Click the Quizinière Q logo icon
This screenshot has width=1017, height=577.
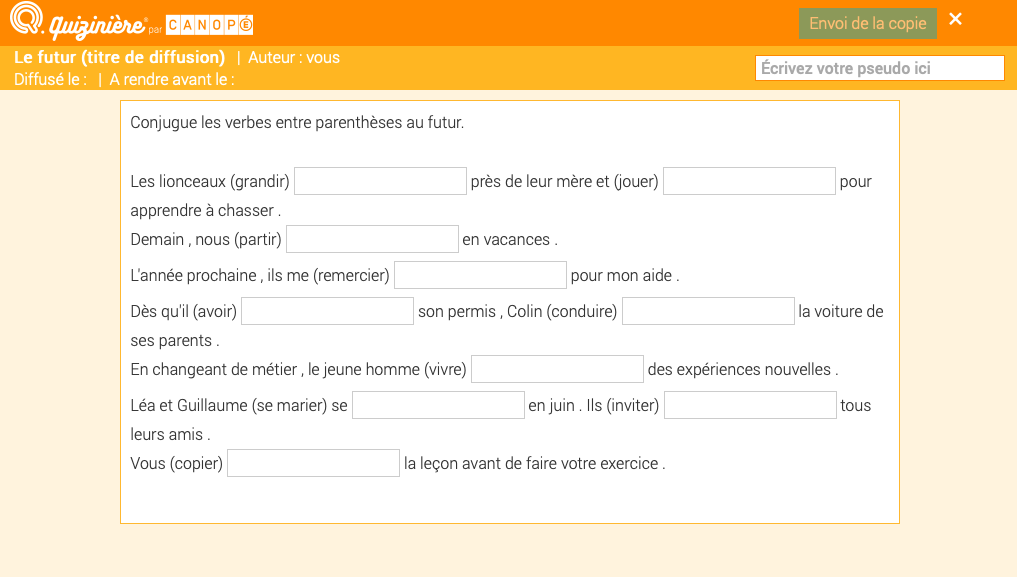point(27,21)
